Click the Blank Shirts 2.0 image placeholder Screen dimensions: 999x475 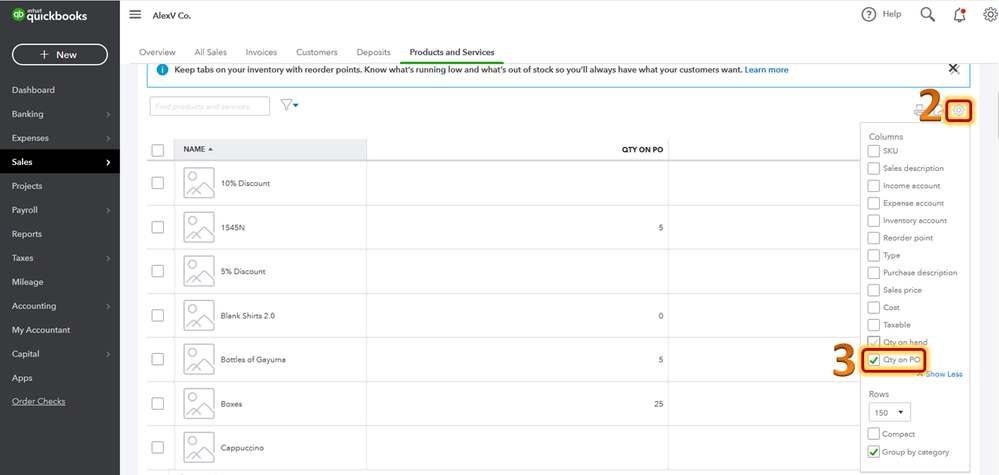[x=199, y=315]
